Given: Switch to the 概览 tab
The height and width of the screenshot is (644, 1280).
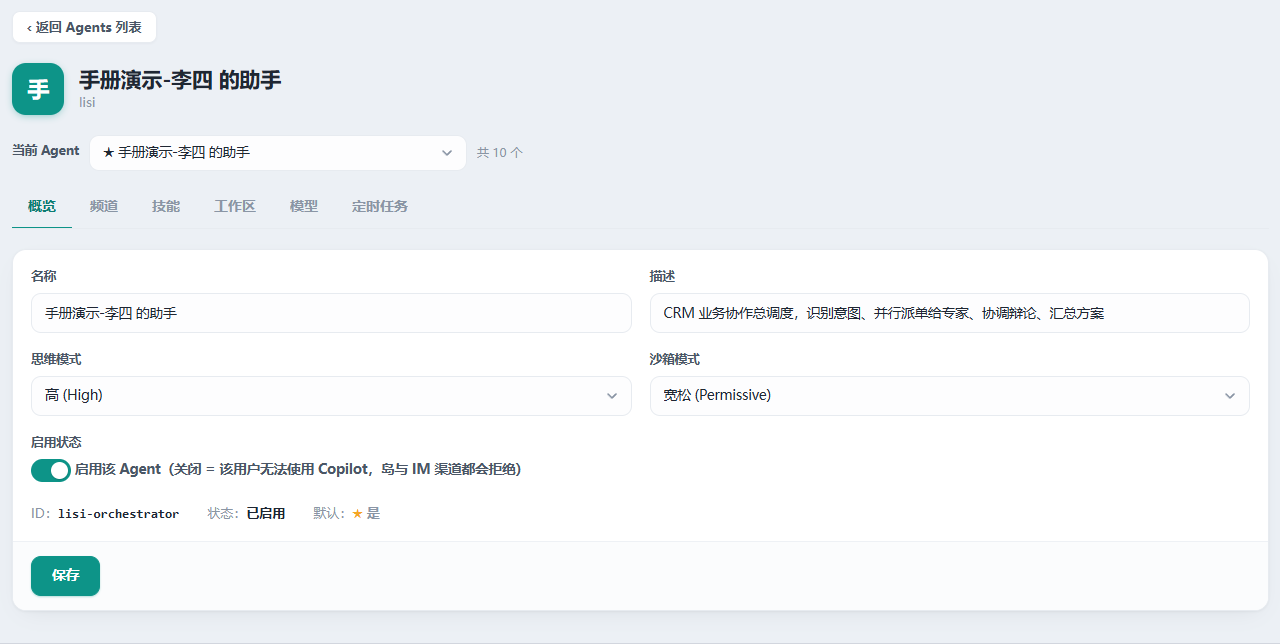Looking at the screenshot, I should tap(42, 206).
